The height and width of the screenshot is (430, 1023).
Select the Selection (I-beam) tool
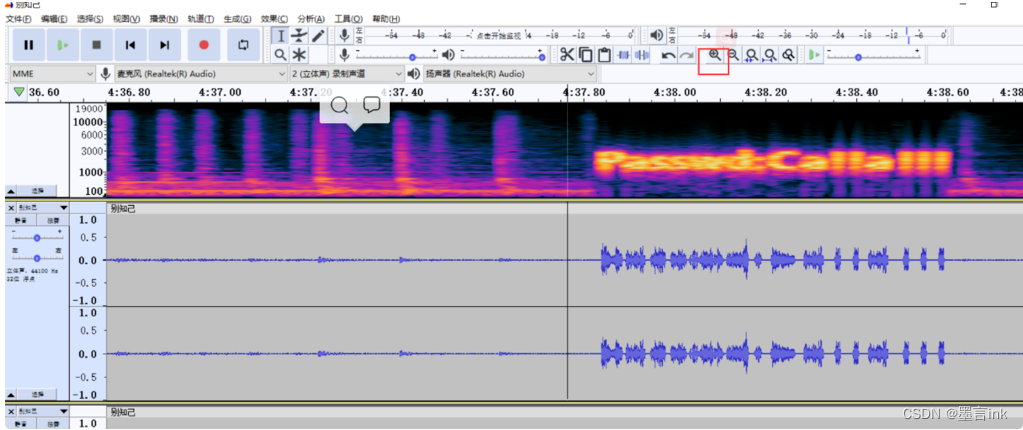click(281, 36)
